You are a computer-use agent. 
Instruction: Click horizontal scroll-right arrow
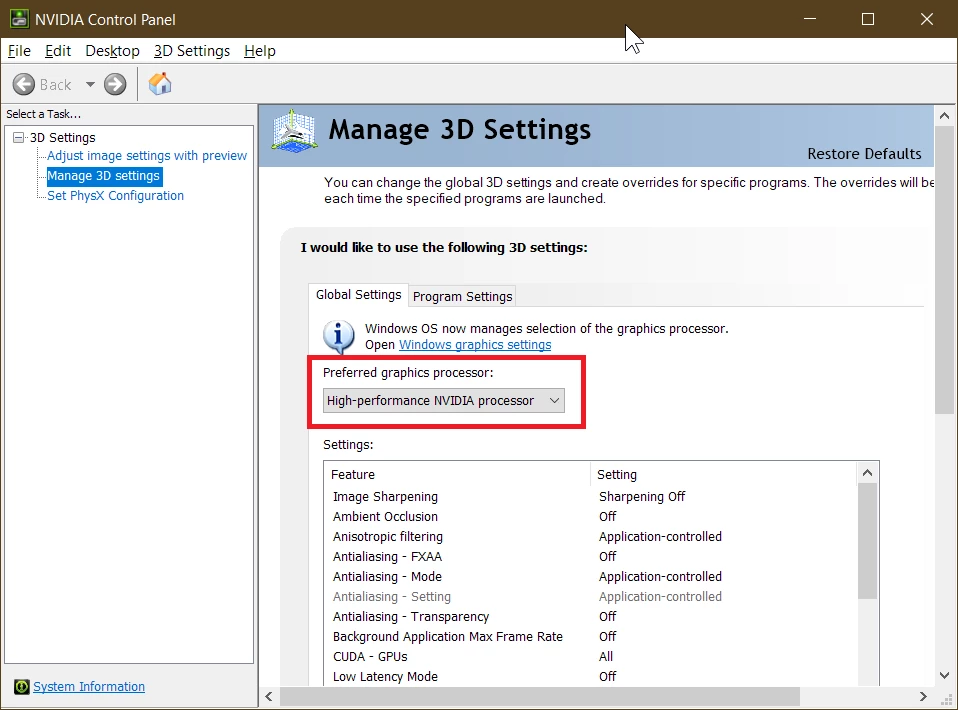[x=923, y=697]
